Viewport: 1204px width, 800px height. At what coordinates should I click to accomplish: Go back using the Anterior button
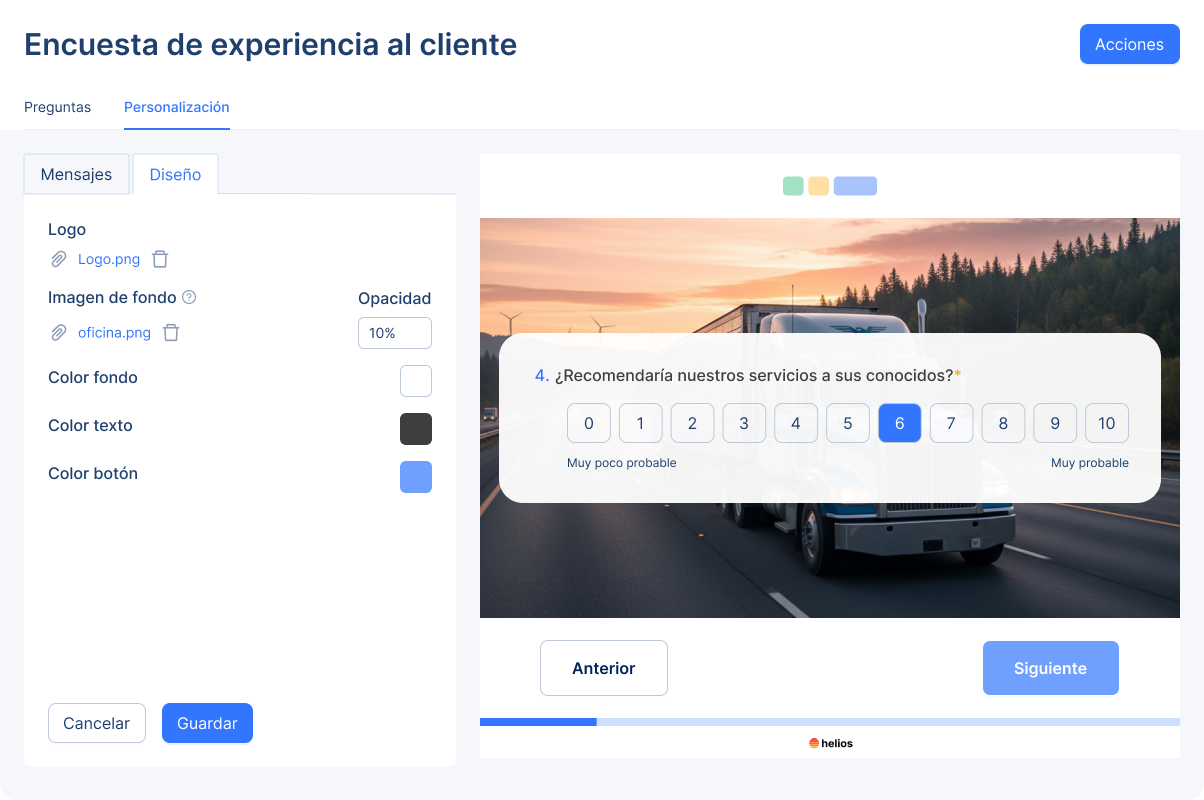(603, 667)
